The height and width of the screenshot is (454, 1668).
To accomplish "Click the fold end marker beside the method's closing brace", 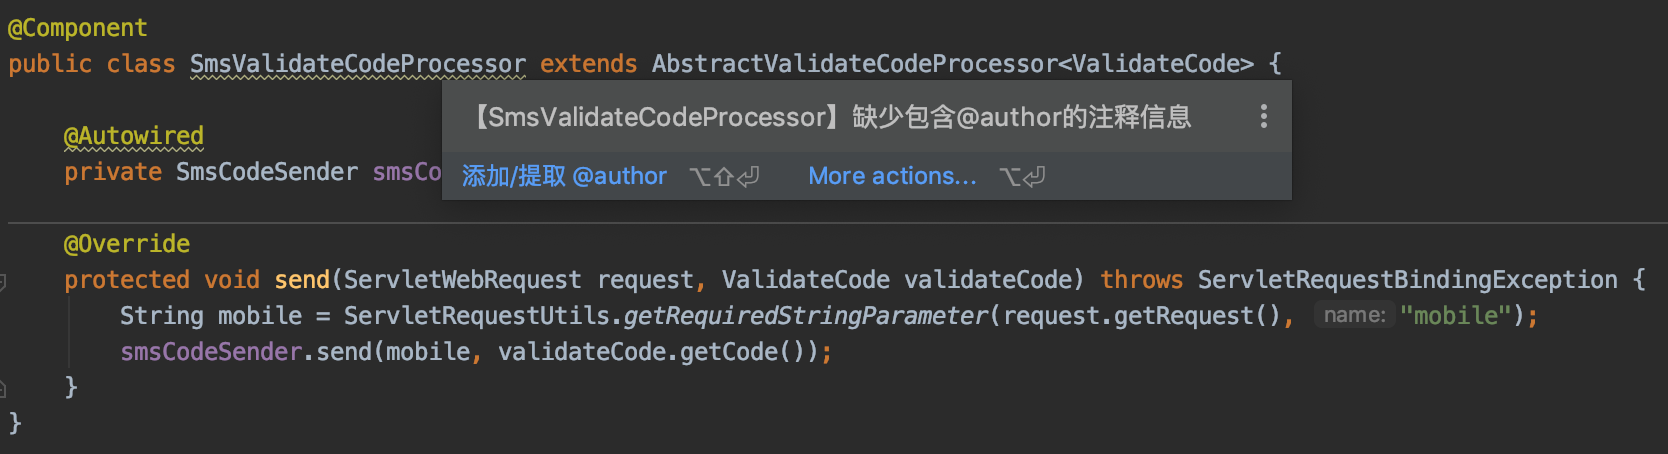I will 3,388.
